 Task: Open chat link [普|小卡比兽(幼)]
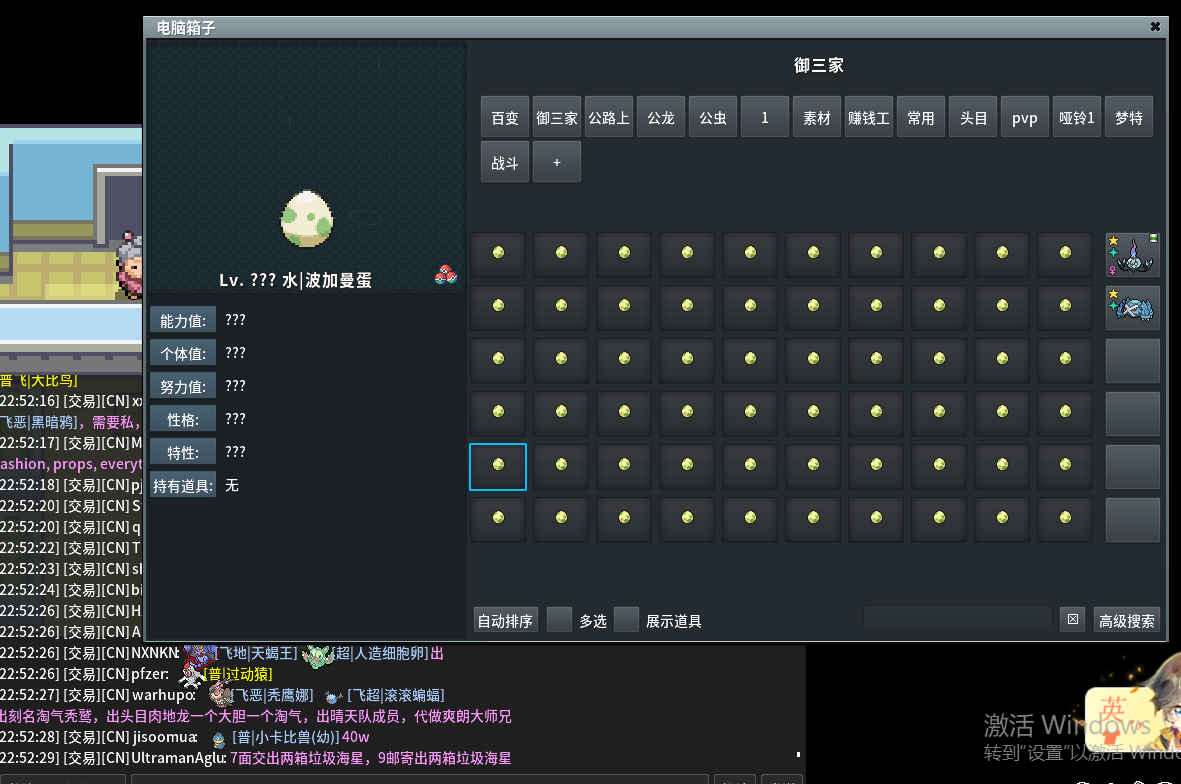pos(286,737)
